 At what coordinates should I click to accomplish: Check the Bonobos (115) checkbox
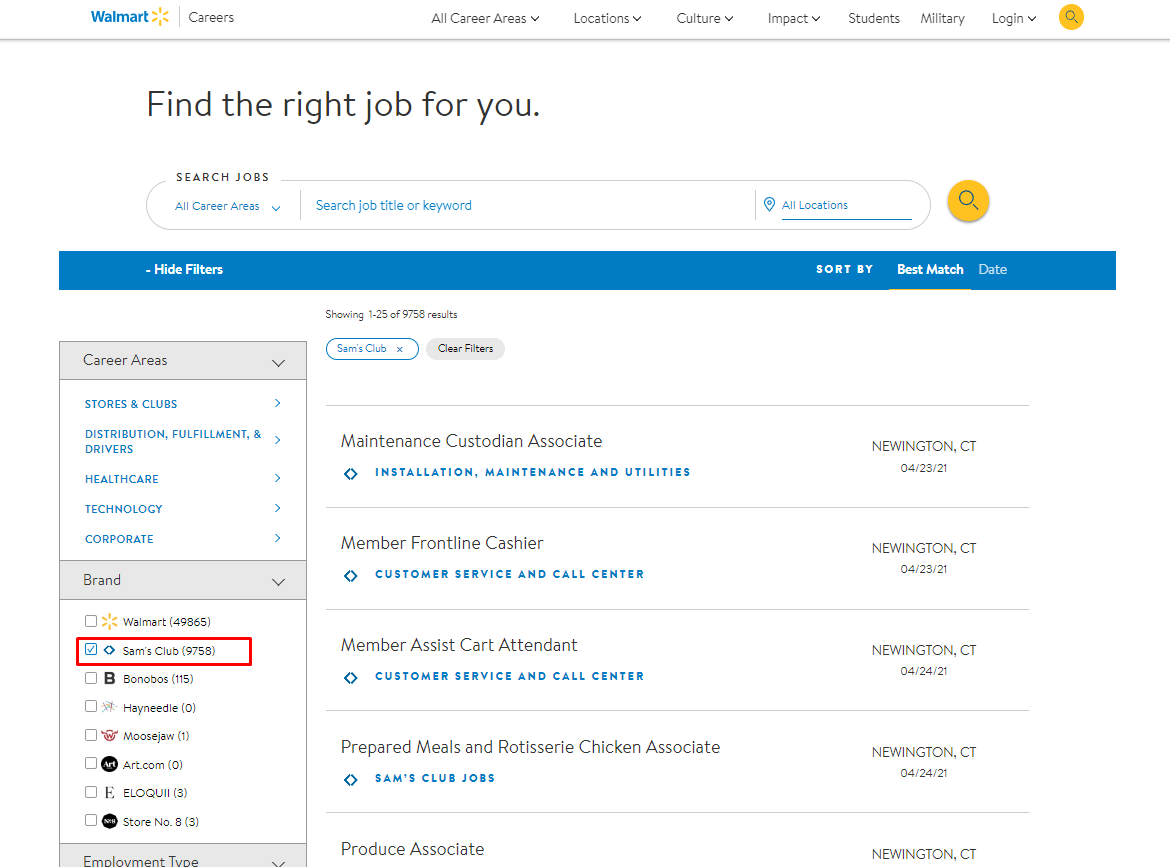tap(91, 677)
